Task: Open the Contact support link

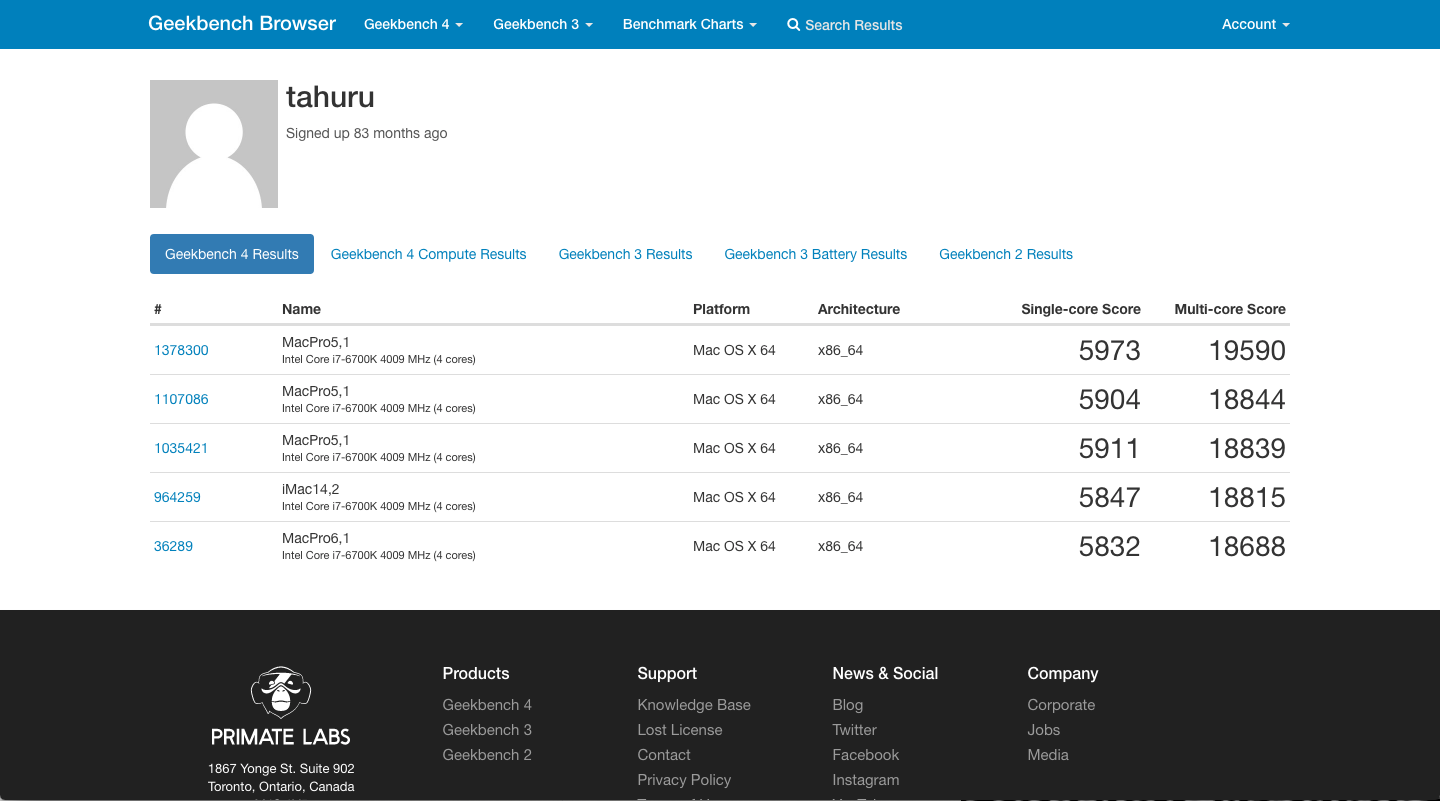Action: pyautogui.click(x=664, y=755)
